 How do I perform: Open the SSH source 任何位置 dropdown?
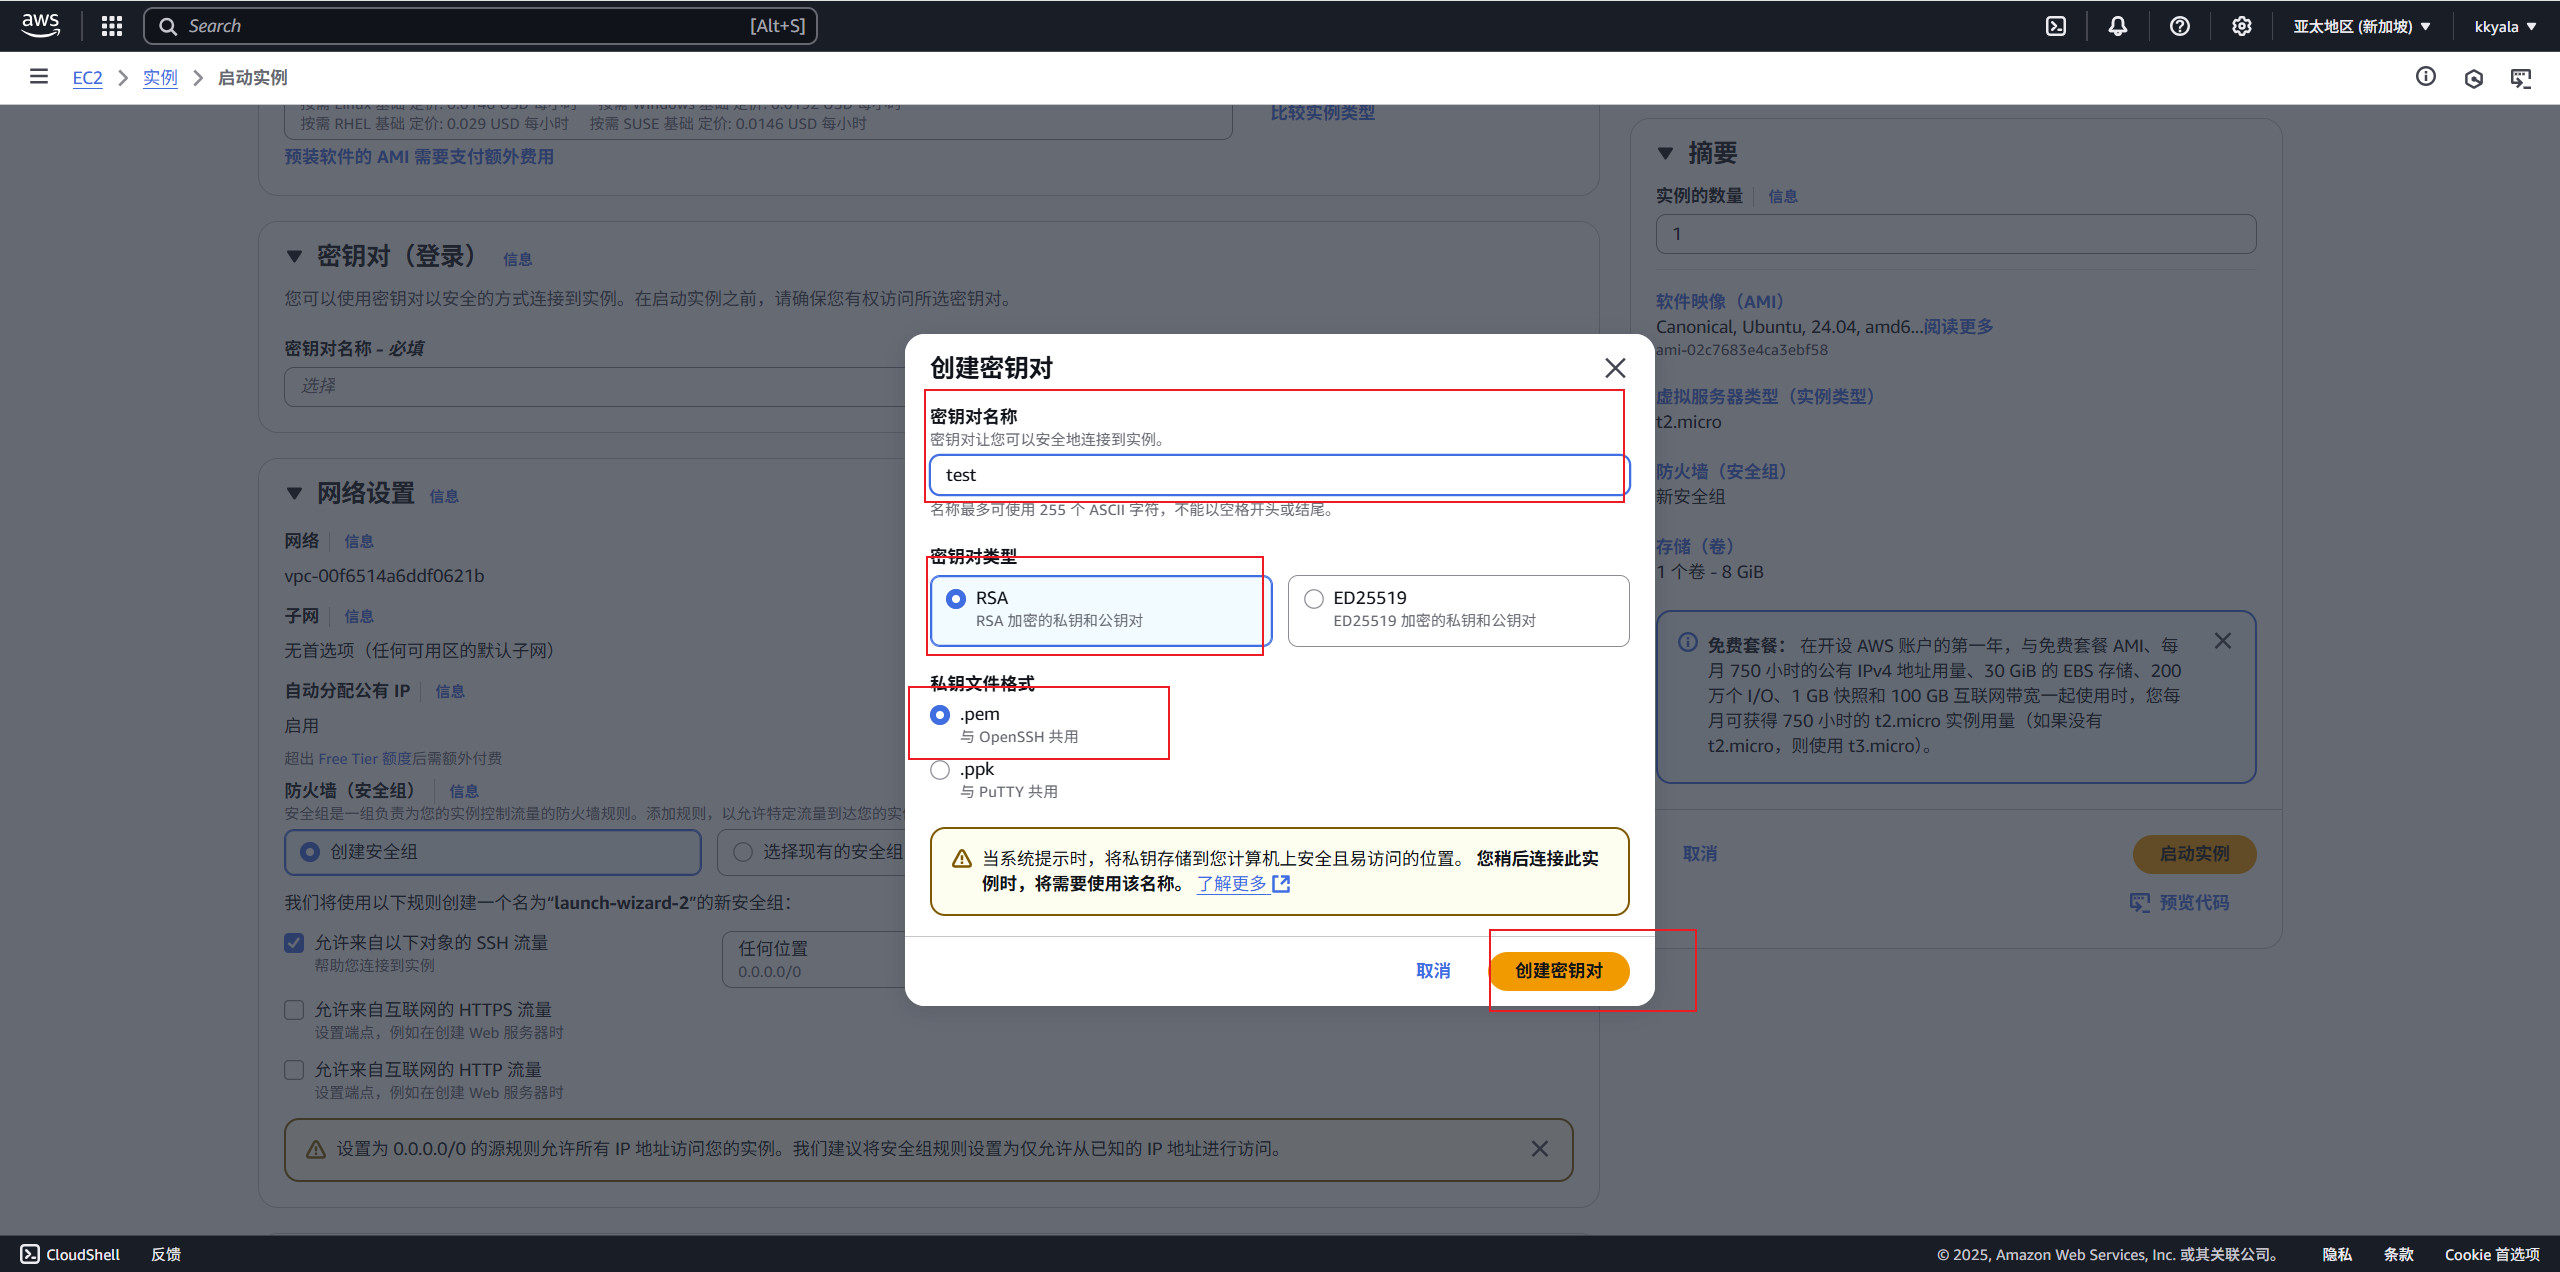(x=814, y=959)
